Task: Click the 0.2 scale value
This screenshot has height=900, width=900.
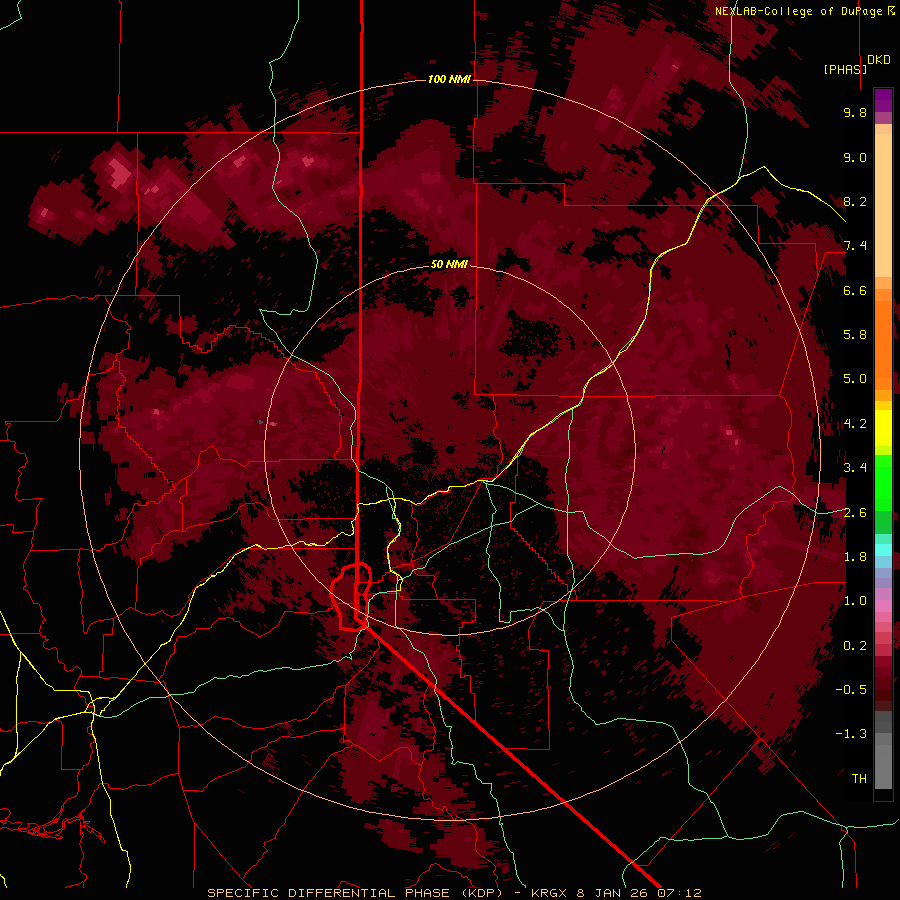Action: pyautogui.click(x=855, y=646)
